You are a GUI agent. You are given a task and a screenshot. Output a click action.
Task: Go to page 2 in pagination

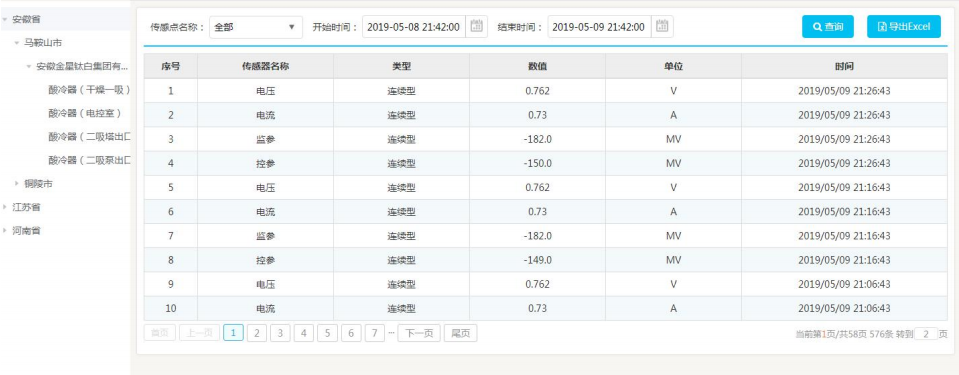click(257, 333)
